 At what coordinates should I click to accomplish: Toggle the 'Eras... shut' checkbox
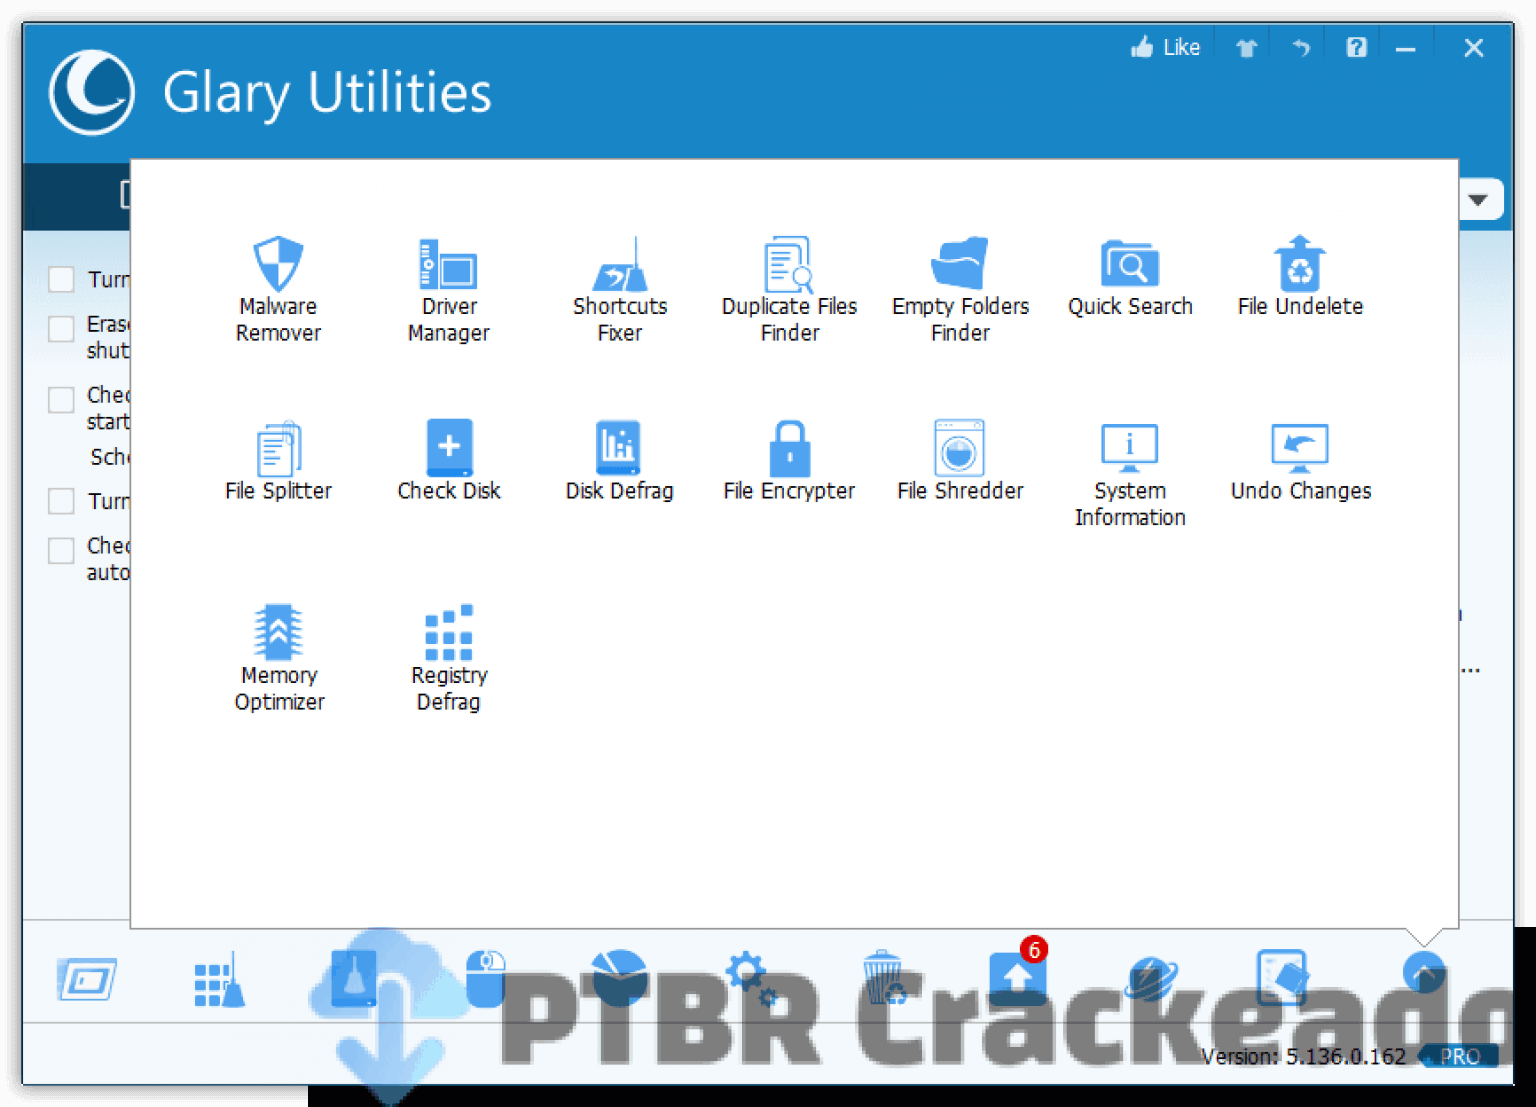tap(61, 328)
